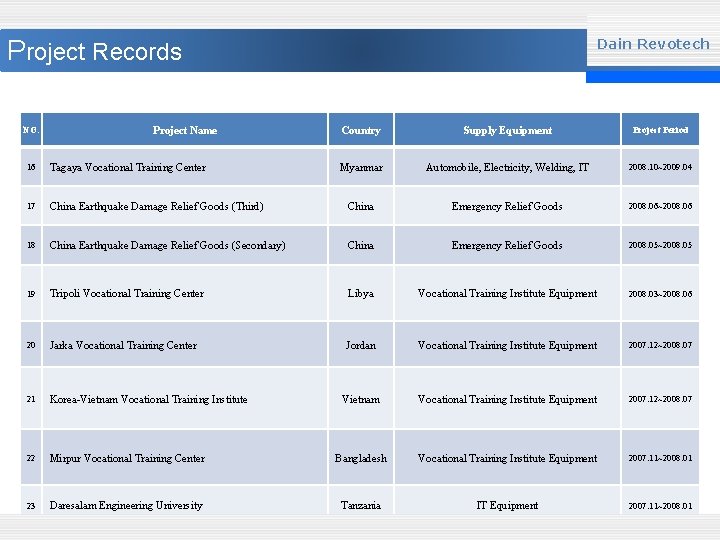
Task: Click row number 19
Action: [31, 294]
